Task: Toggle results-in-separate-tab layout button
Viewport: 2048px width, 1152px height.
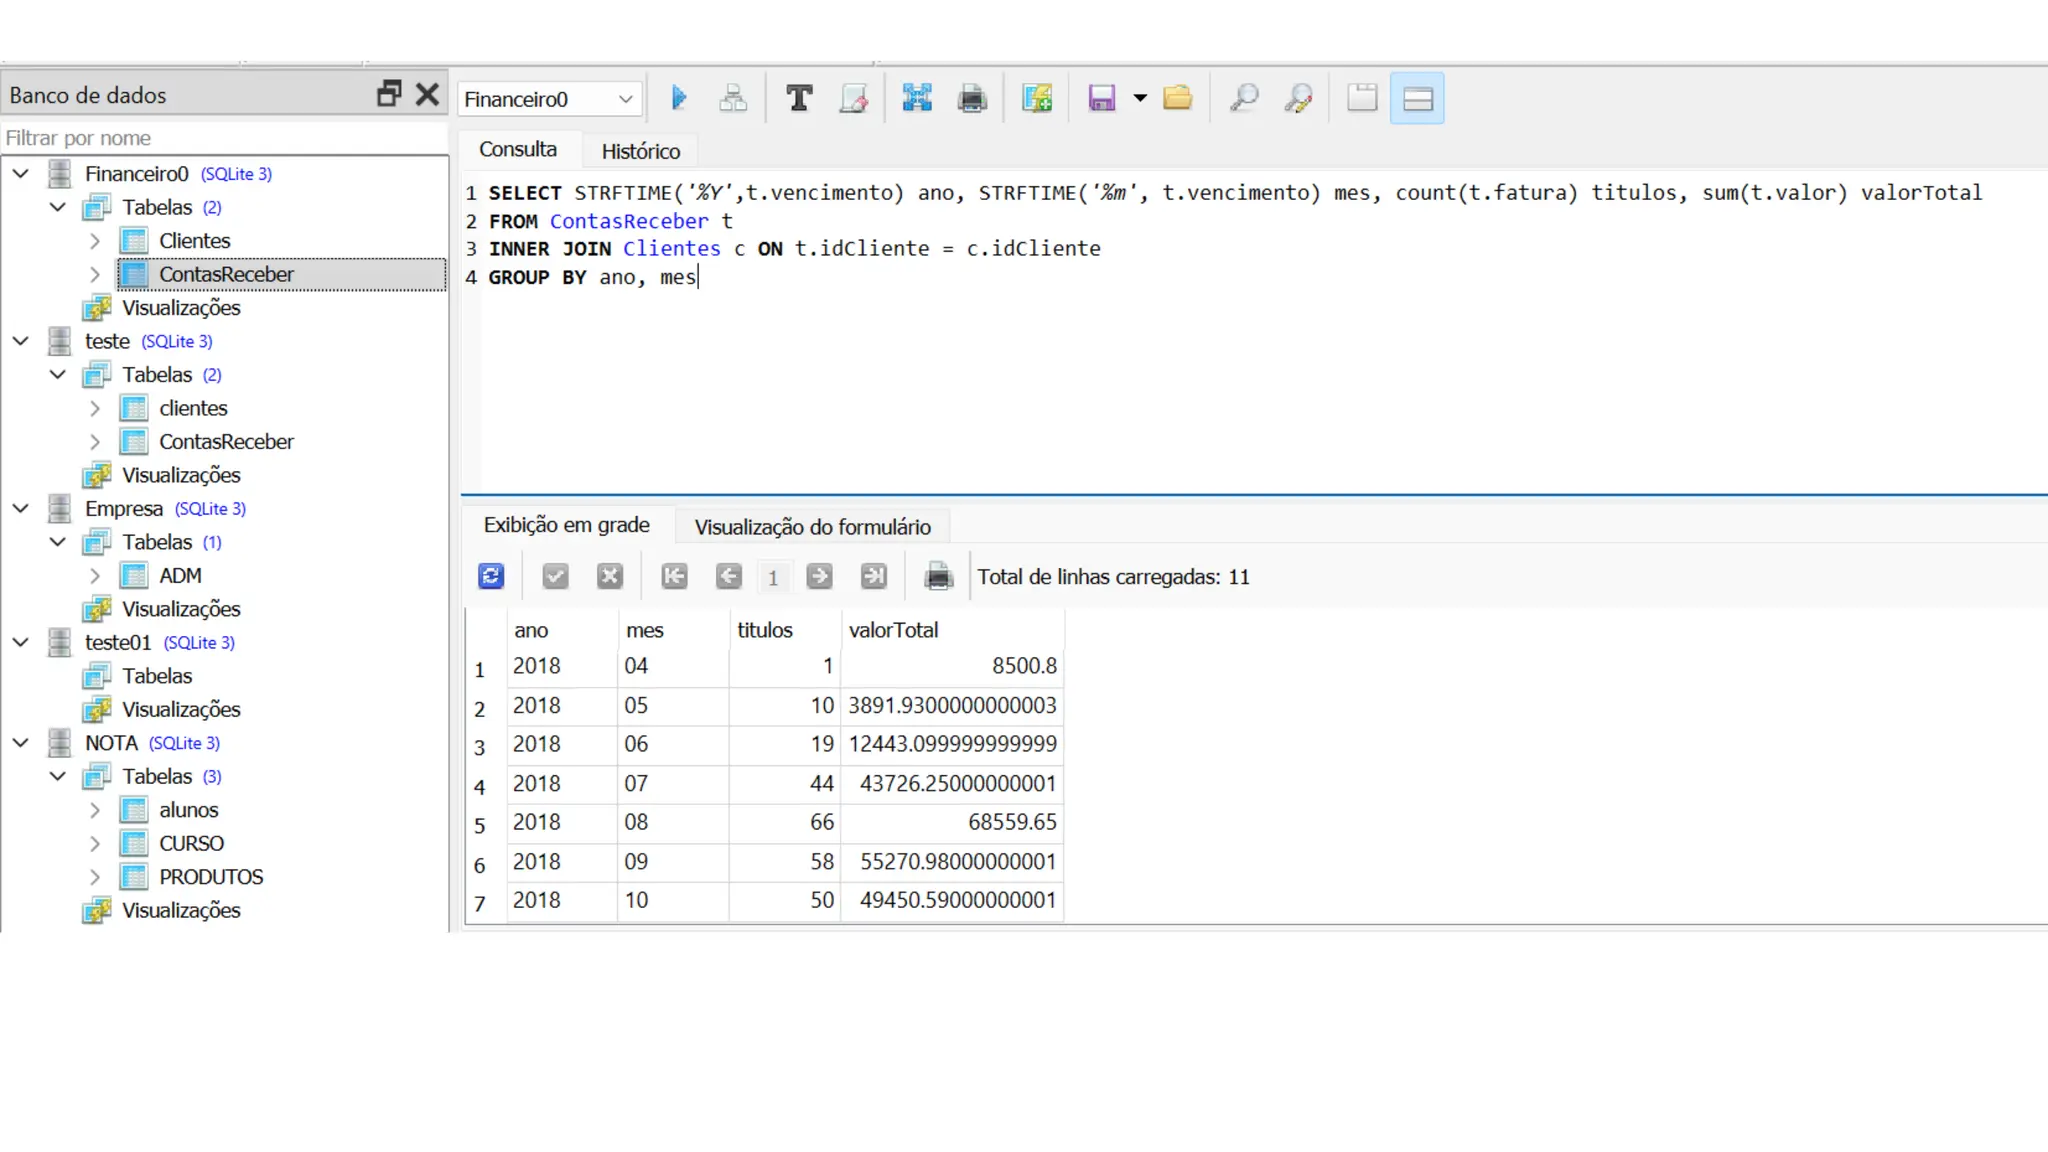Action: pyautogui.click(x=1362, y=98)
